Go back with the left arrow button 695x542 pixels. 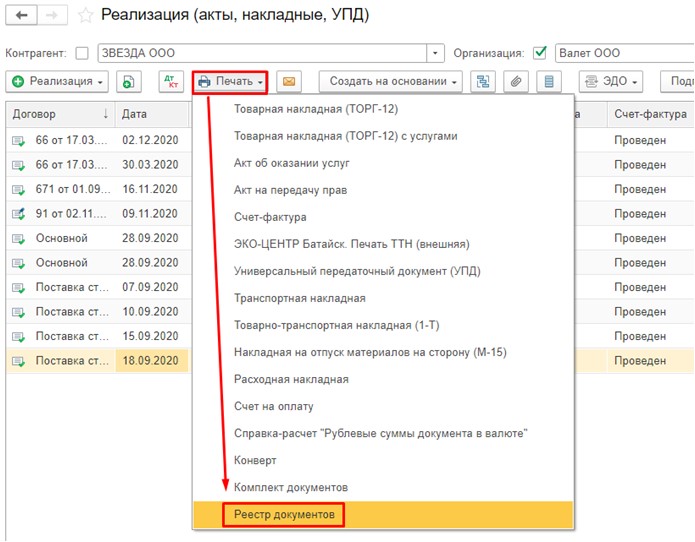coord(21,16)
